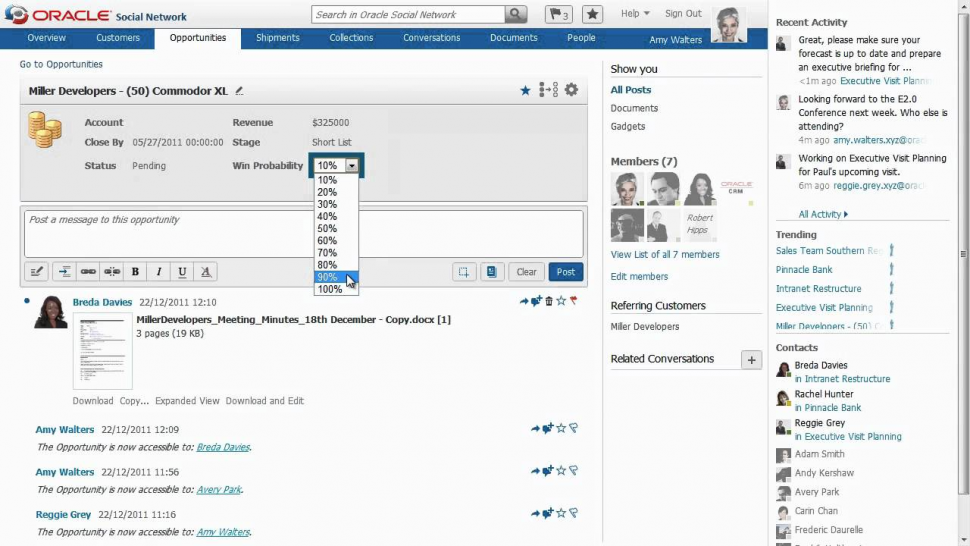The height and width of the screenshot is (546, 970).
Task: Select 90% in the probability list
Action: (336, 277)
